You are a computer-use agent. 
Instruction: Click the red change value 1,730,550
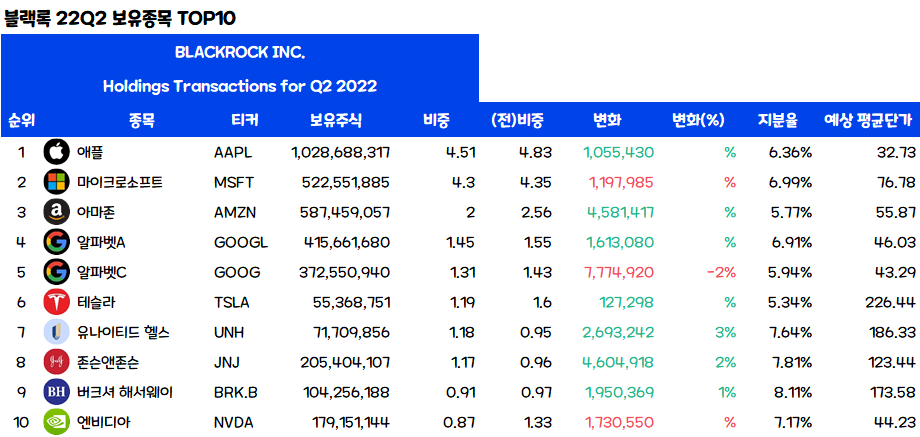[618, 422]
